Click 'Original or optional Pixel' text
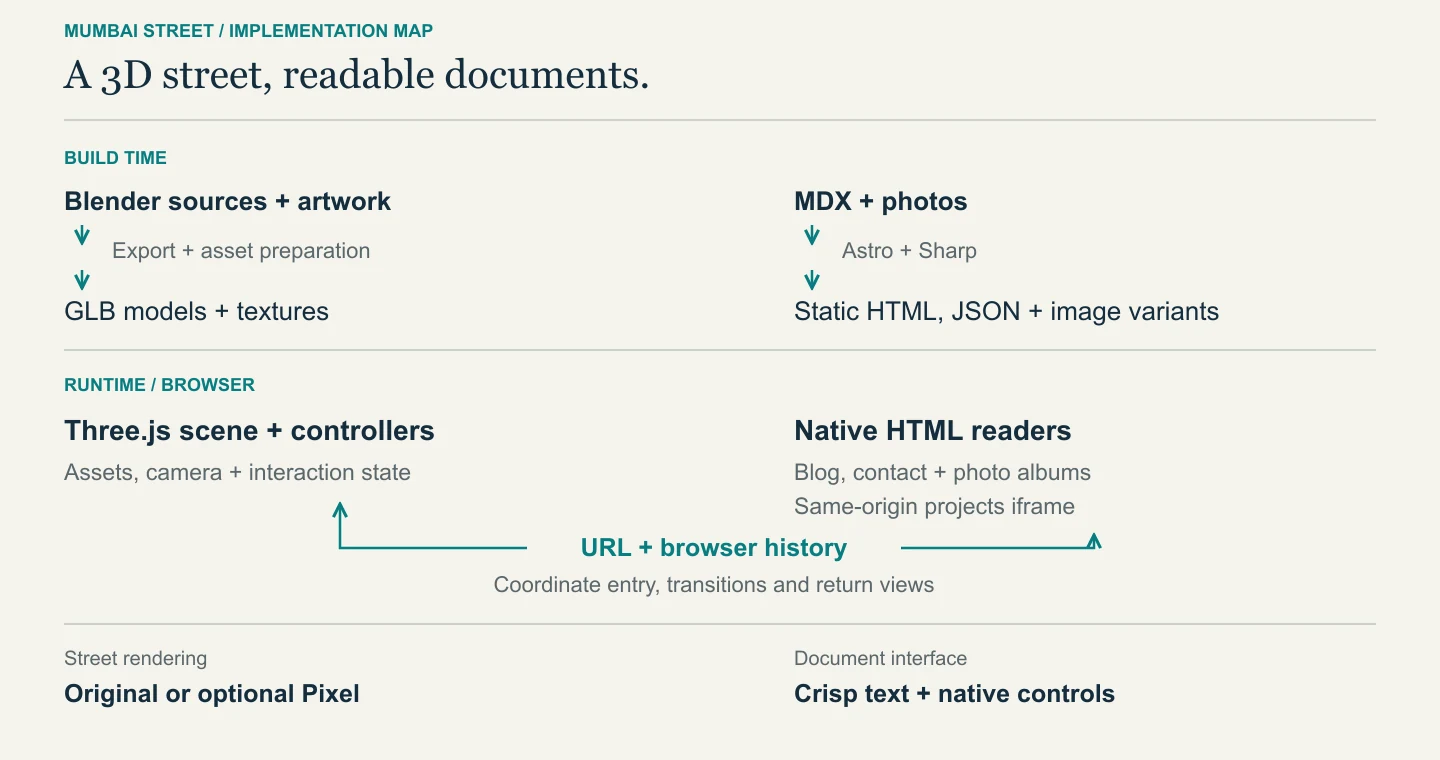1440x760 pixels. pos(211,694)
